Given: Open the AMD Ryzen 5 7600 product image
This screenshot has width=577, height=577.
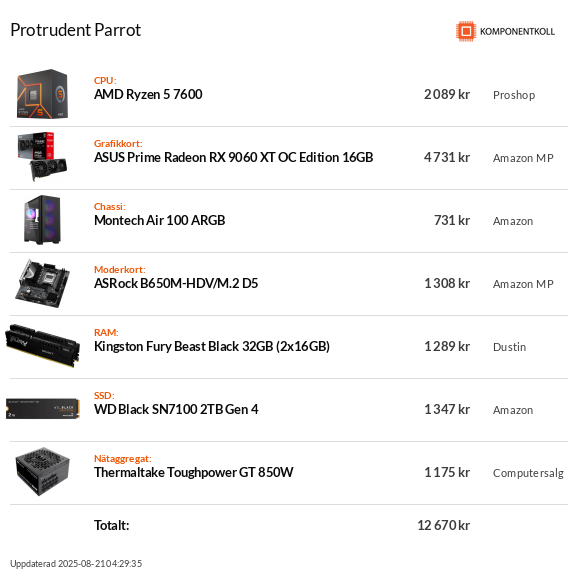Looking at the screenshot, I should pyautogui.click(x=42, y=94).
